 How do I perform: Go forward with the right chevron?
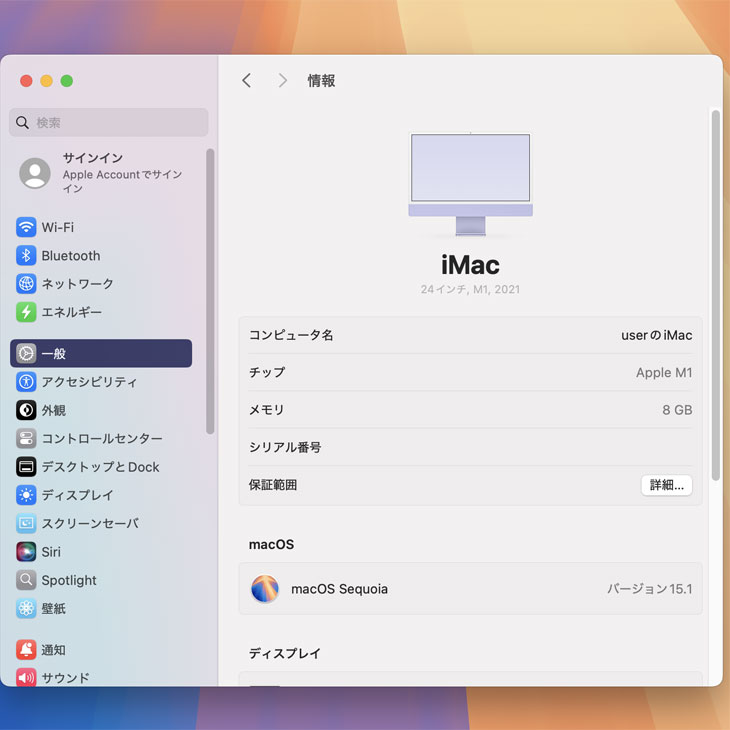[283, 81]
